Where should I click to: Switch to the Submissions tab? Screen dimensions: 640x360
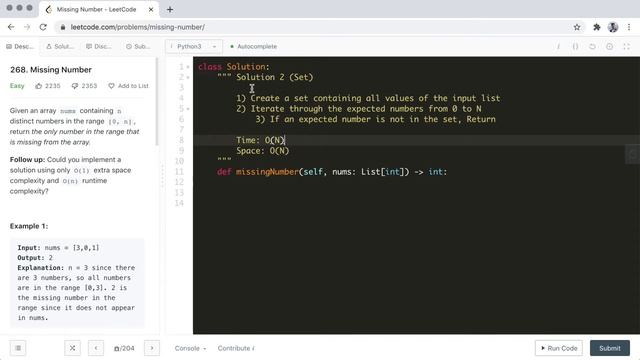(138, 47)
